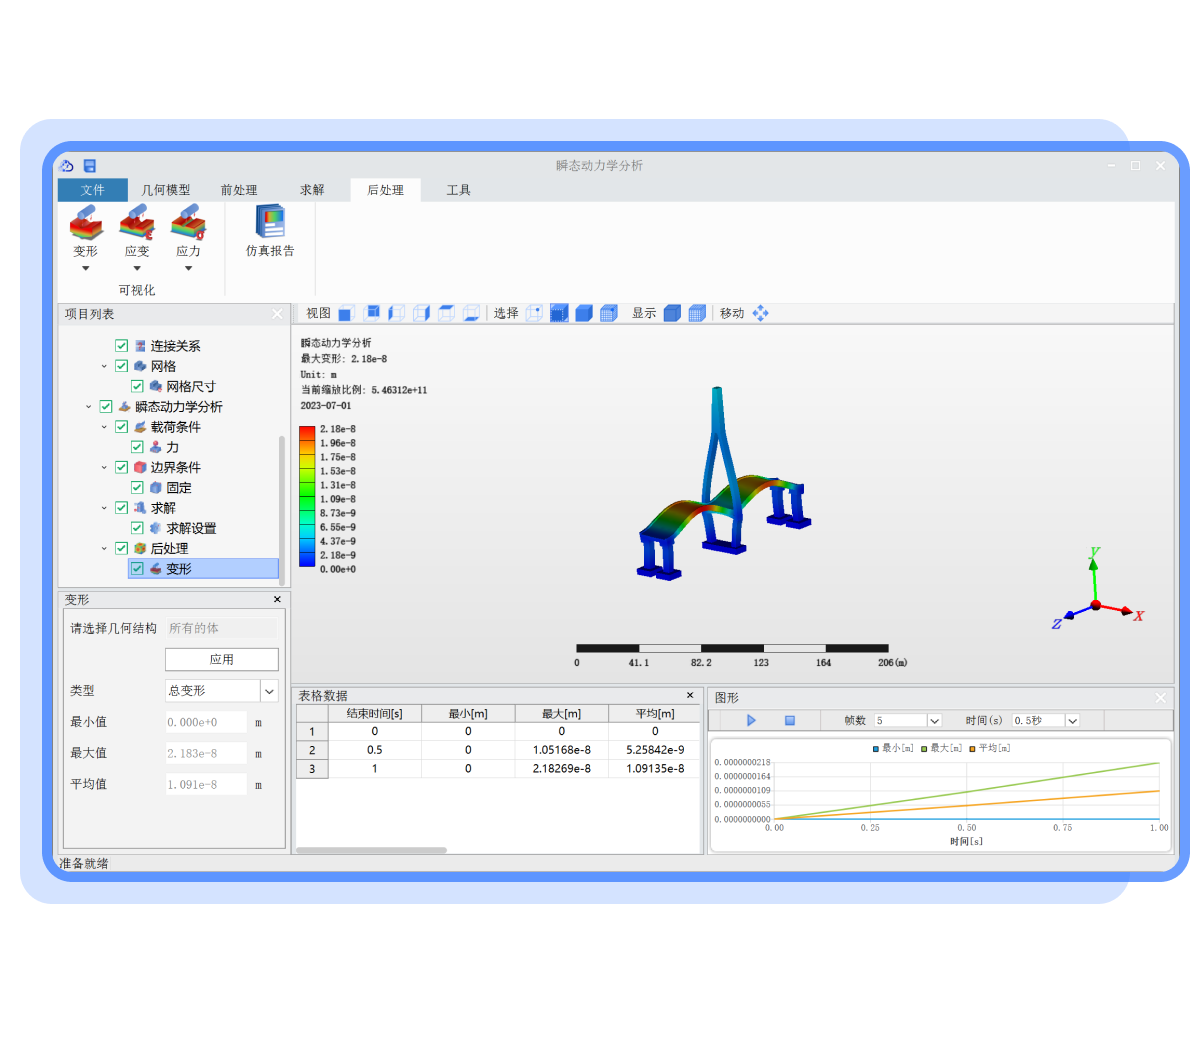This screenshot has width=1190, height=1063.
Task: Switch to the 后处理 tab
Action: tap(386, 190)
